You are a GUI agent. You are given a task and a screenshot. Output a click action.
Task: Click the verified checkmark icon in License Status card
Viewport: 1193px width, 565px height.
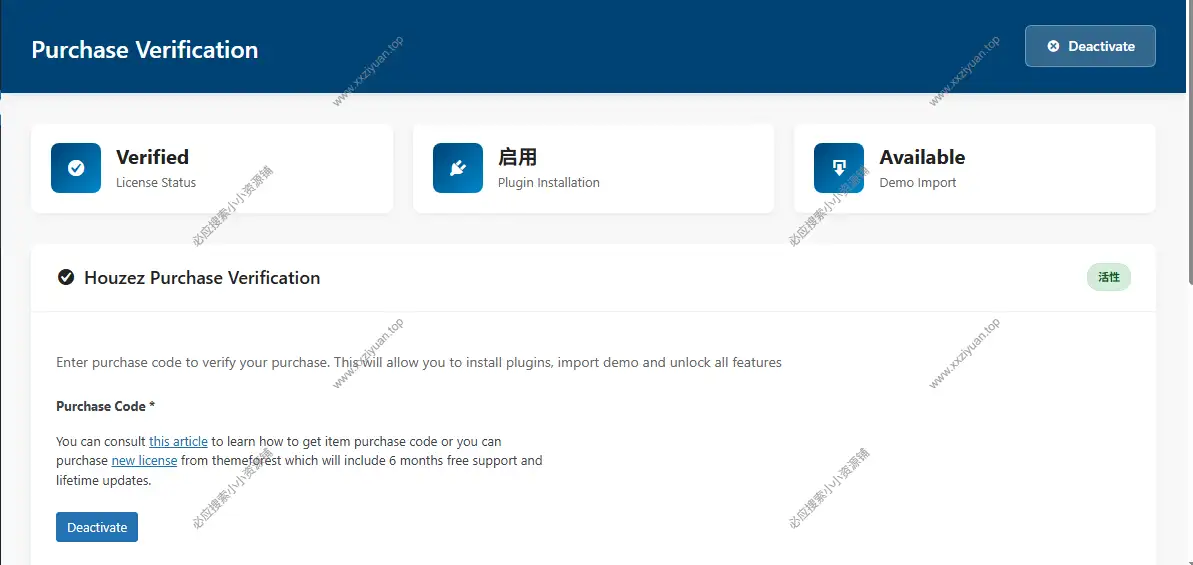(x=76, y=168)
